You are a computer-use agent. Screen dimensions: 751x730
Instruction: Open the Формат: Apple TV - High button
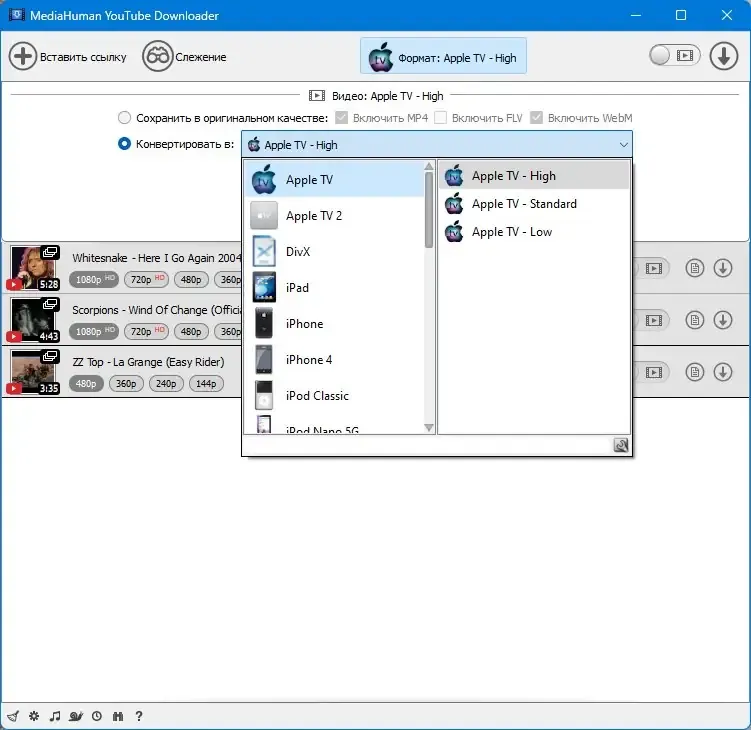[x=443, y=56]
